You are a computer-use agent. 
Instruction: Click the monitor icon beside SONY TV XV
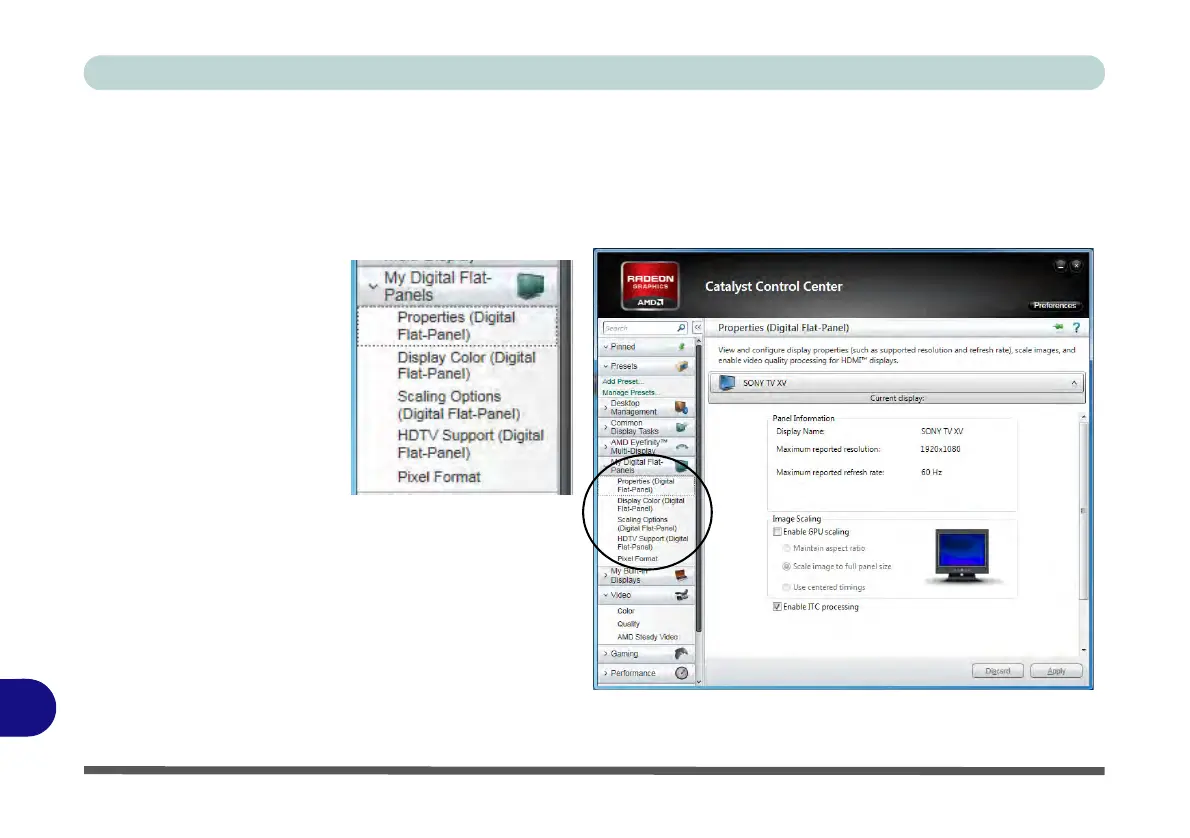coord(726,383)
